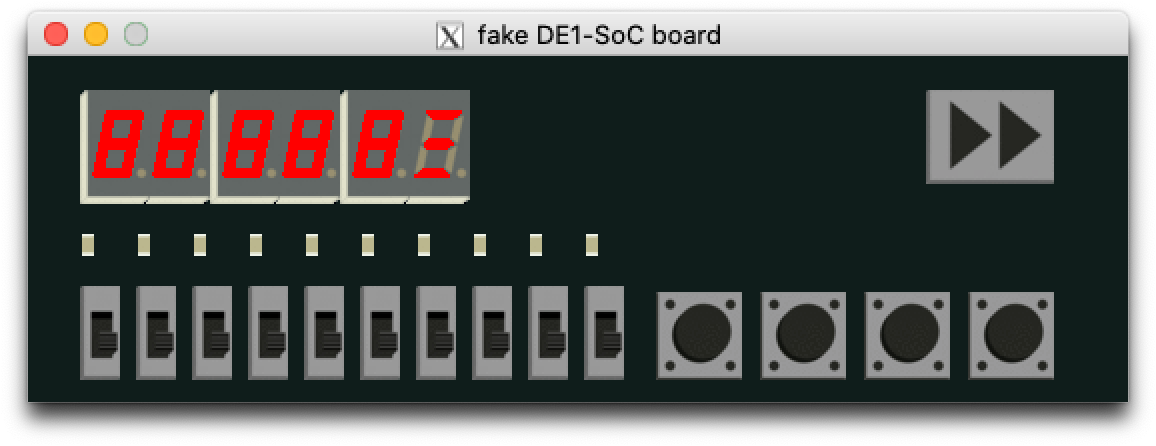Click the first LED indicator above switches
The height and width of the screenshot is (446, 1156).
[x=88, y=244]
